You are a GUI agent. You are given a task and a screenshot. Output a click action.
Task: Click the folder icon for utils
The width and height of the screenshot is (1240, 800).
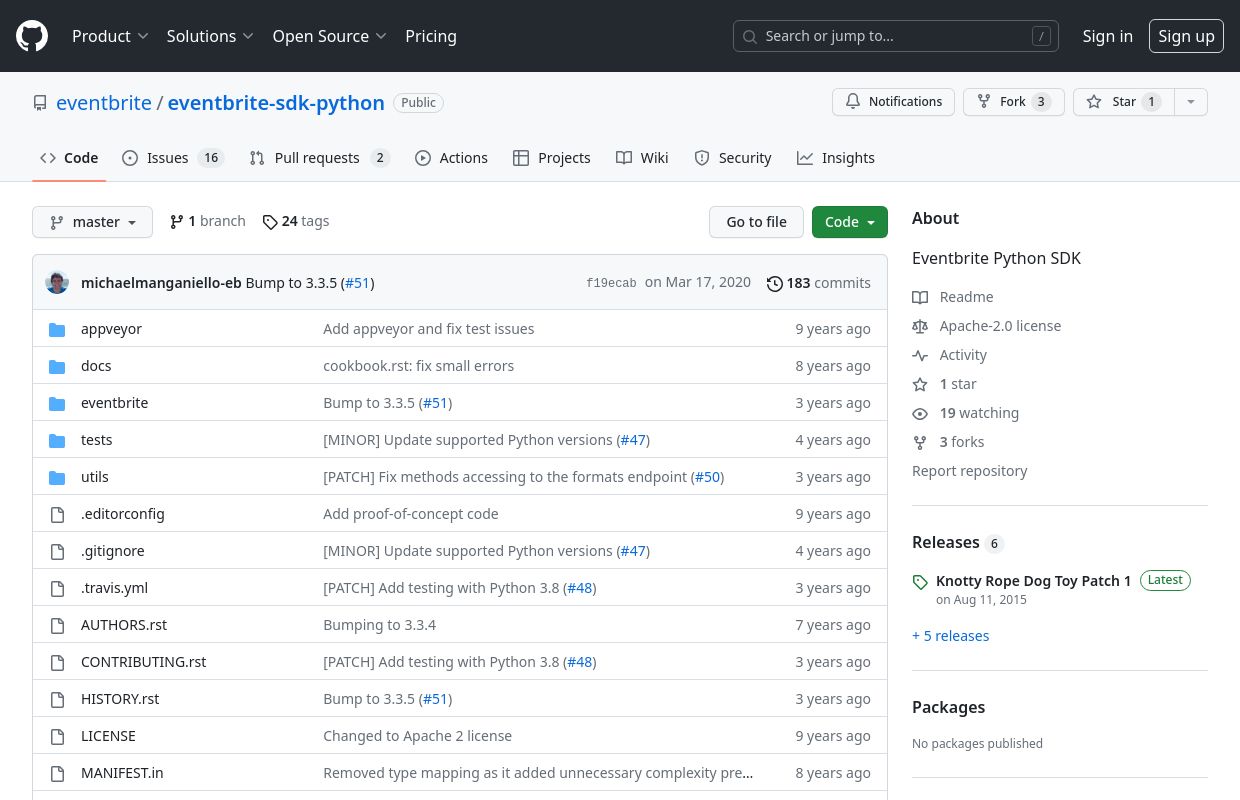coord(57,477)
